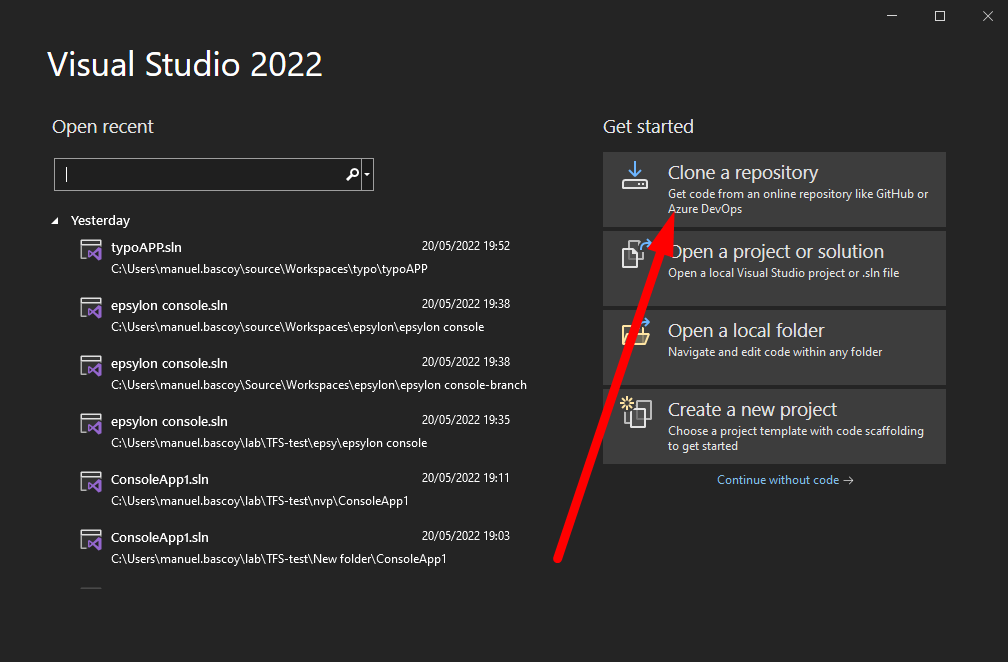This screenshot has height=662, width=1008.
Task: Focus the Open recent search field
Action: tap(200, 174)
